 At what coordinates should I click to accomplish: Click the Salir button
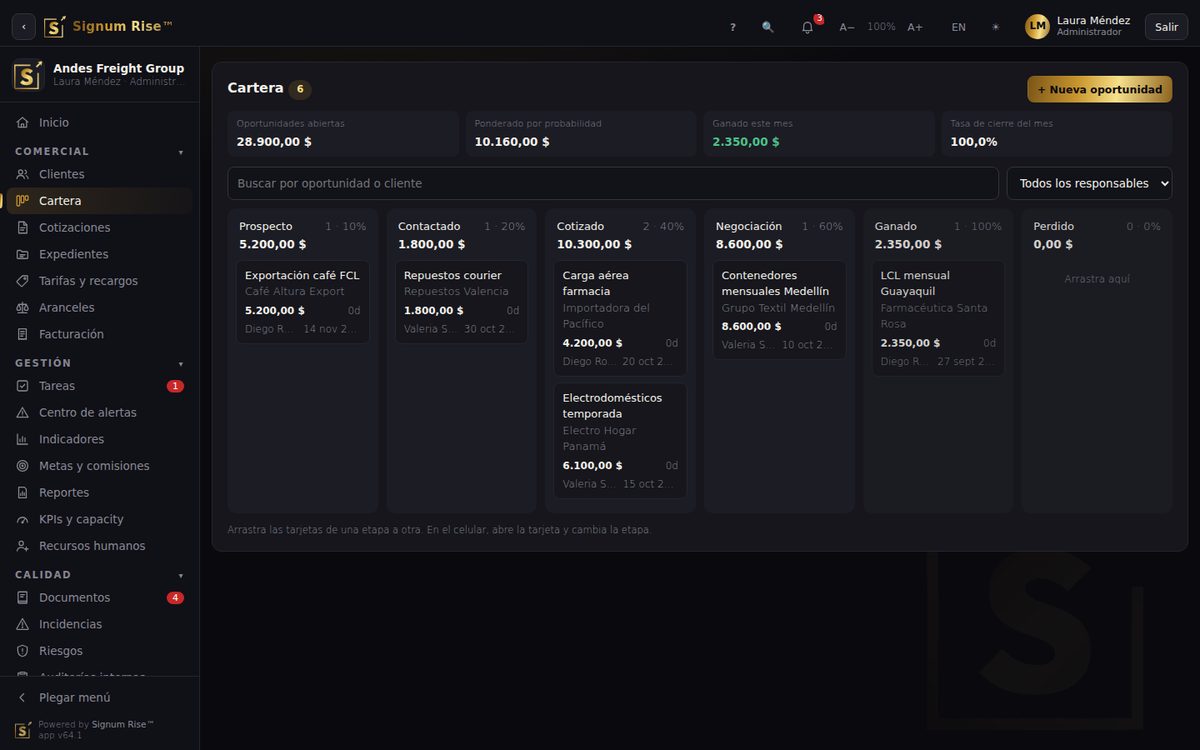(1166, 27)
